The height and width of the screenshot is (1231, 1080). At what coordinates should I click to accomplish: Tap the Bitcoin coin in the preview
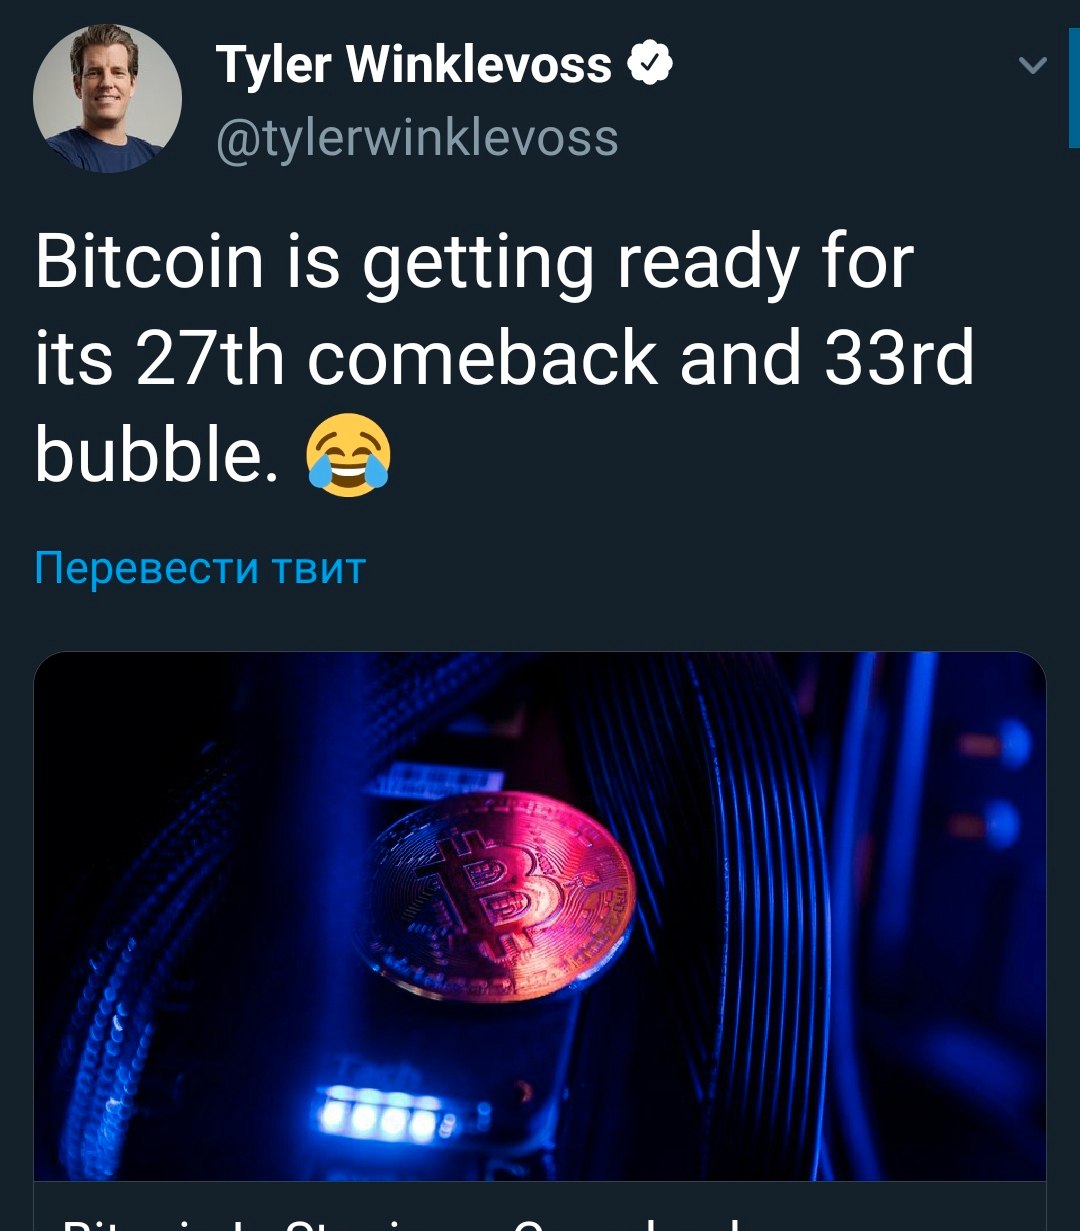(x=500, y=895)
